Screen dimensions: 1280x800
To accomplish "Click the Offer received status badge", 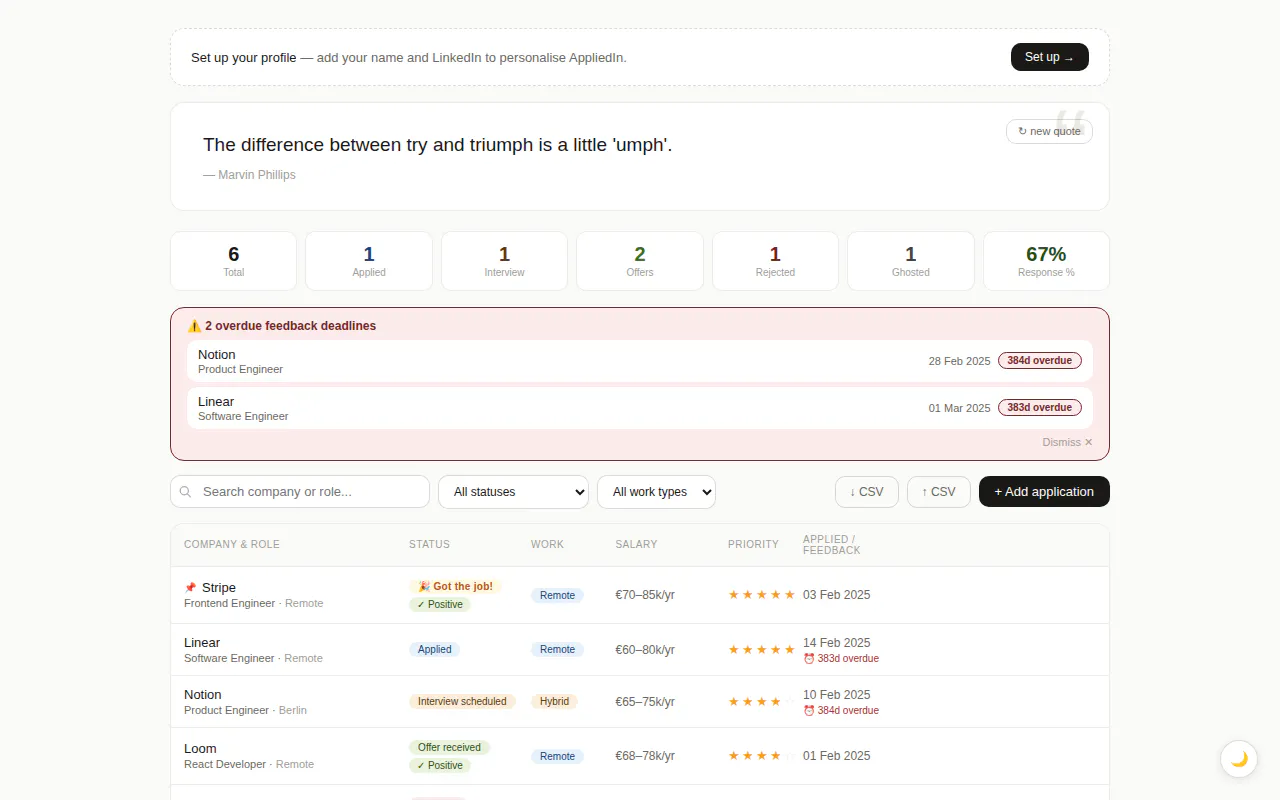I will [x=449, y=748].
